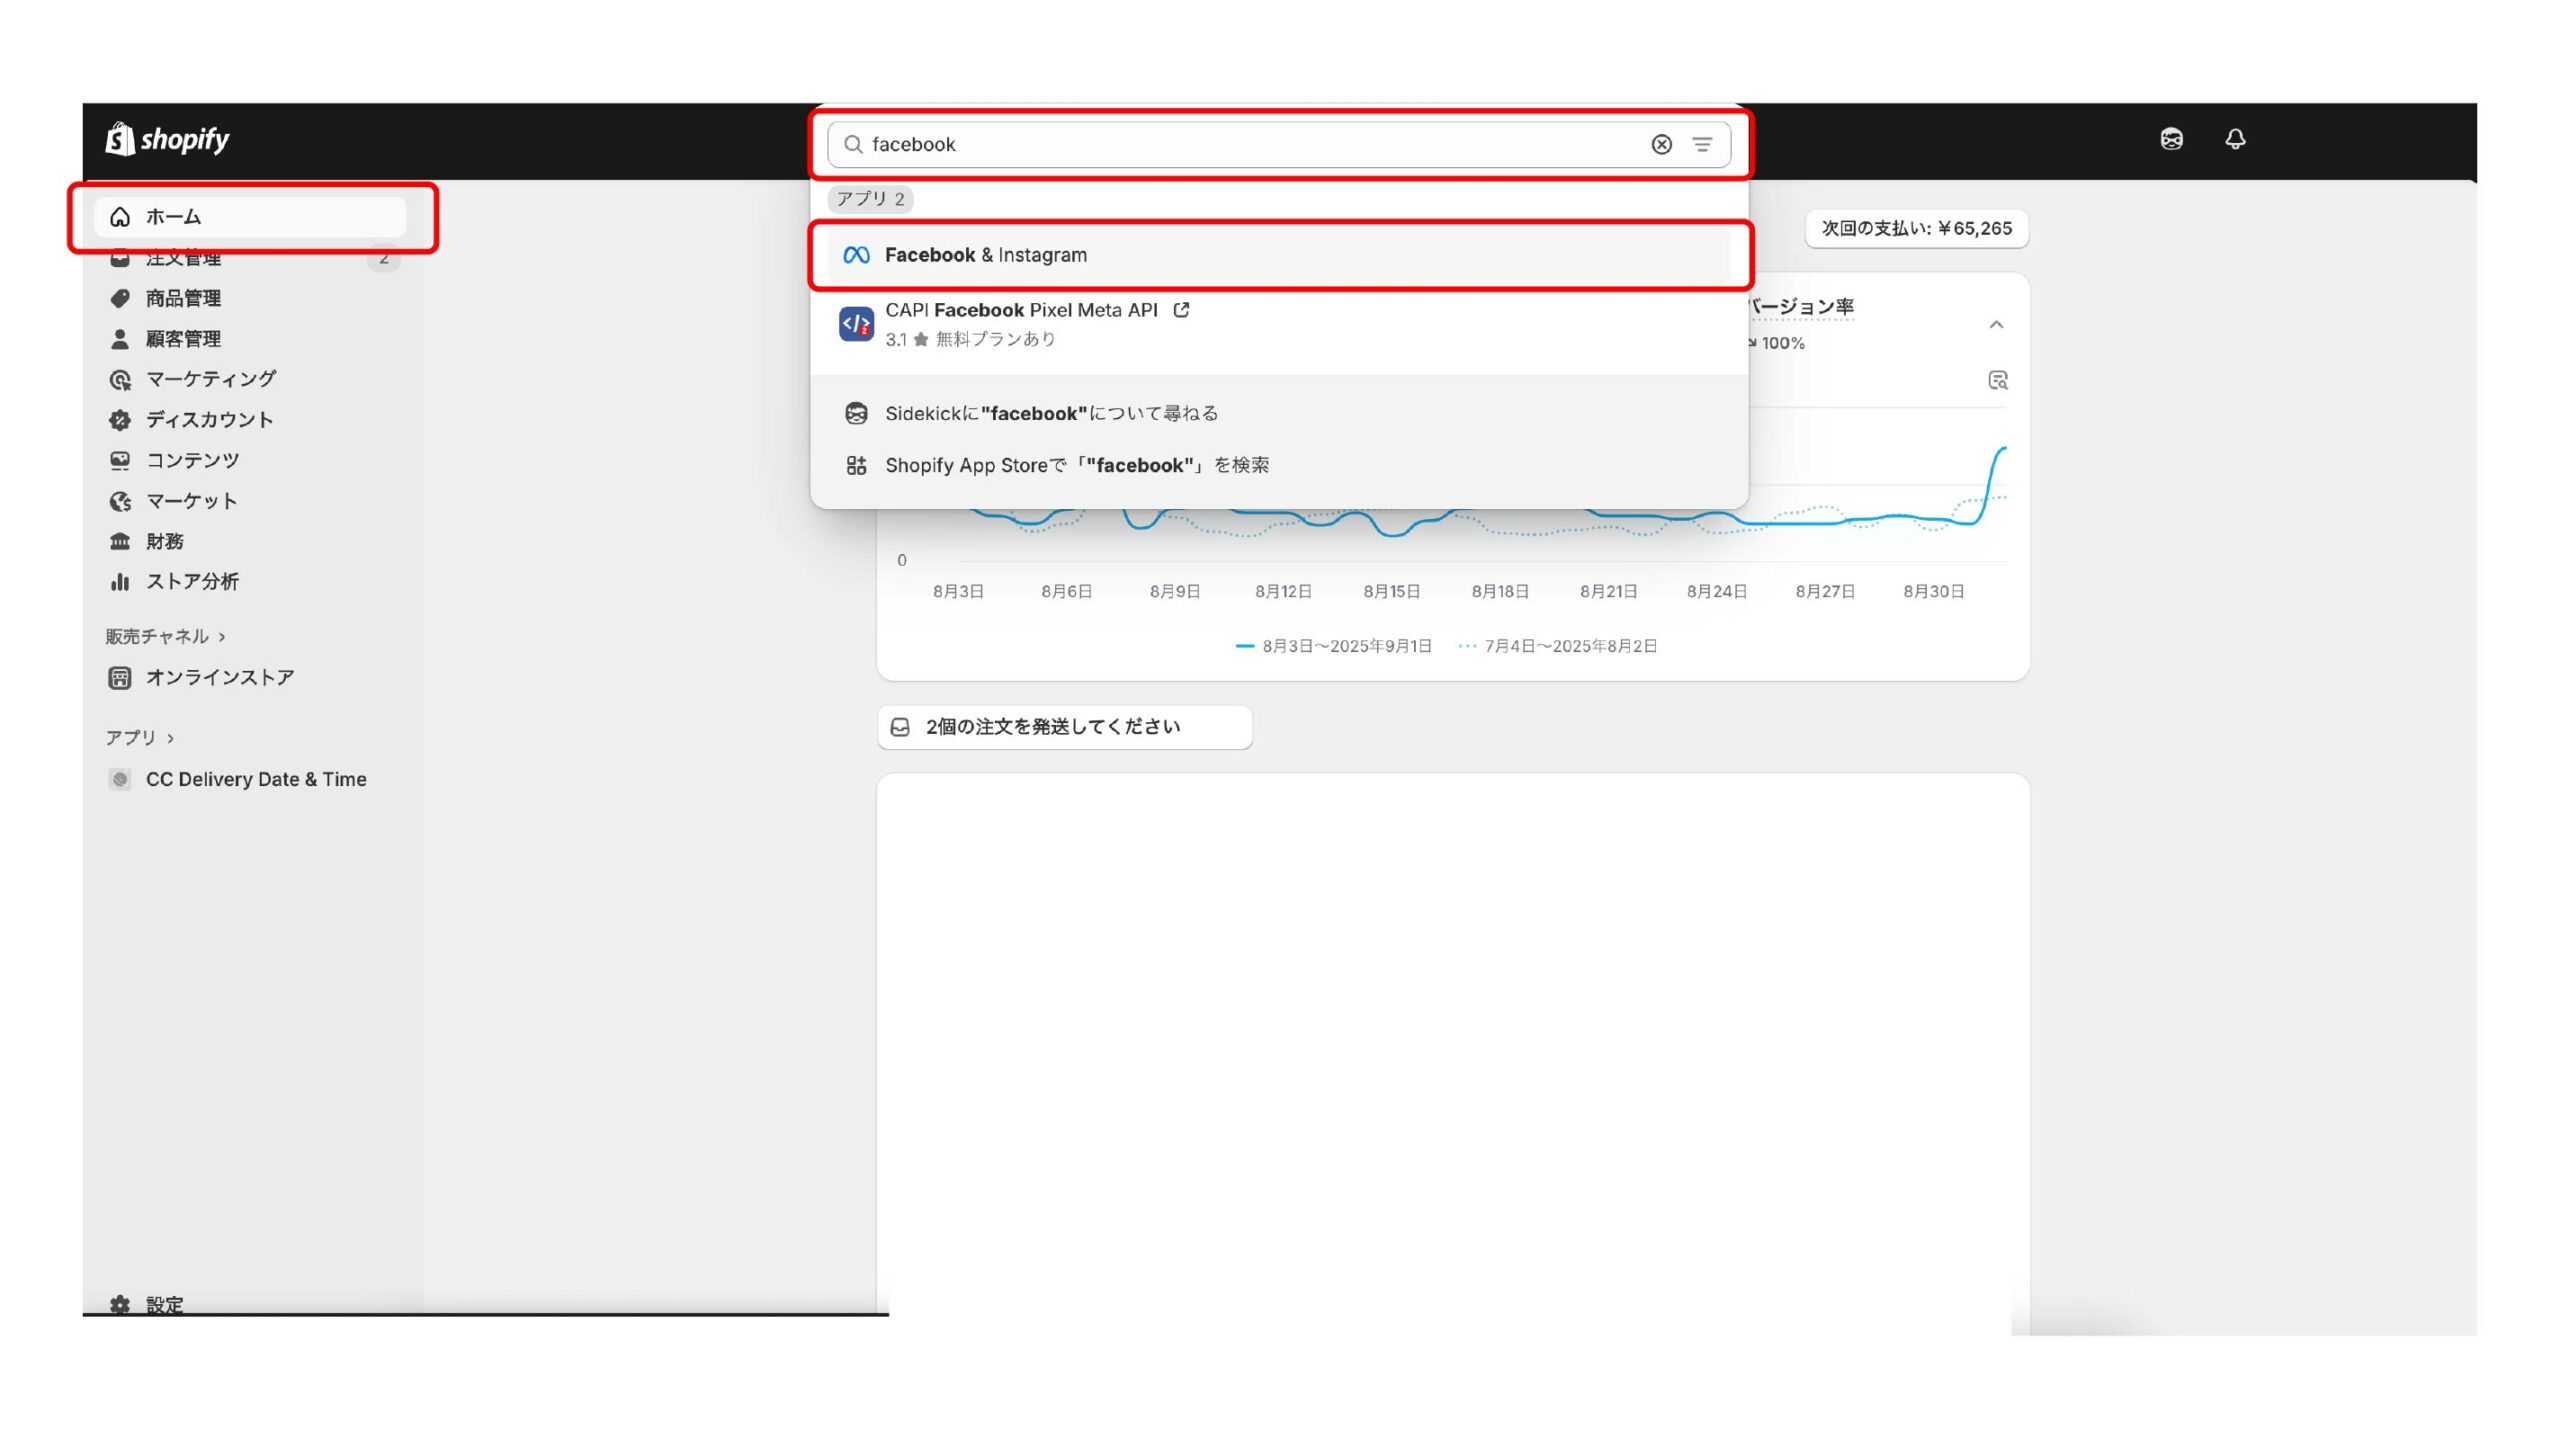Click the discount badge icon
This screenshot has width=2560, height=1439.
tap(120, 420)
